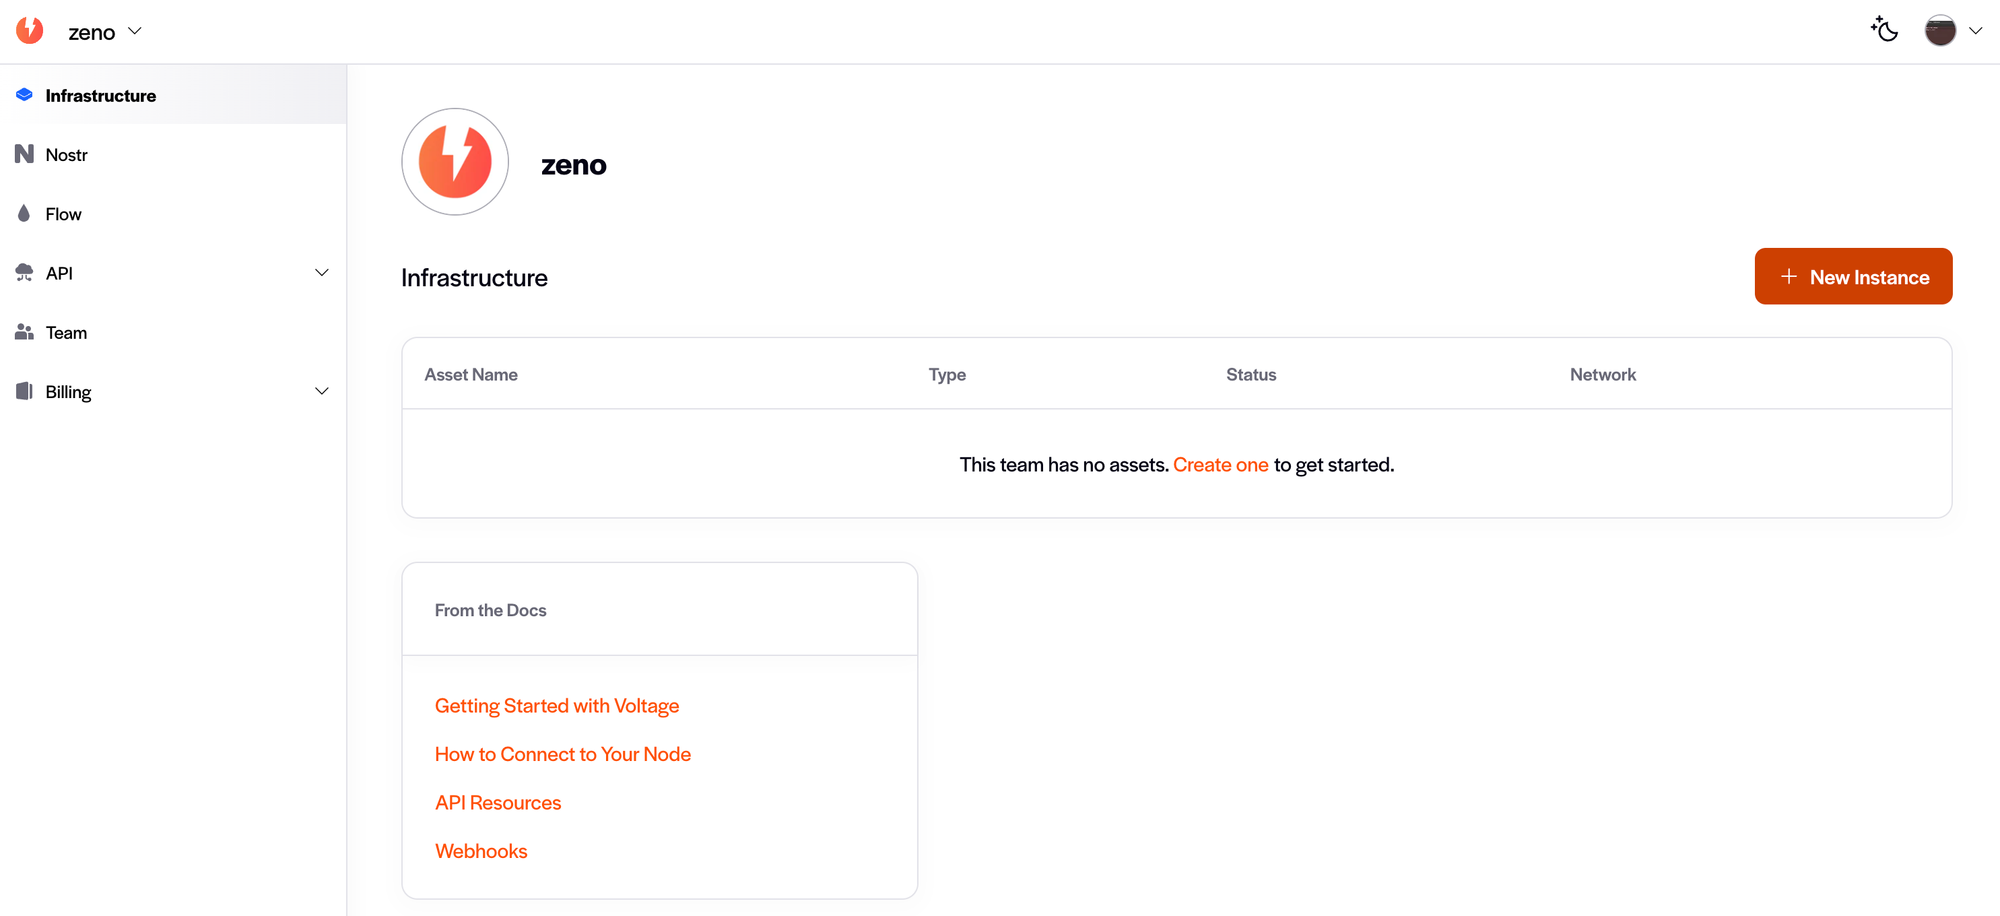The width and height of the screenshot is (2000, 916).
Task: Open Getting Started with Voltage doc
Action: (556, 706)
